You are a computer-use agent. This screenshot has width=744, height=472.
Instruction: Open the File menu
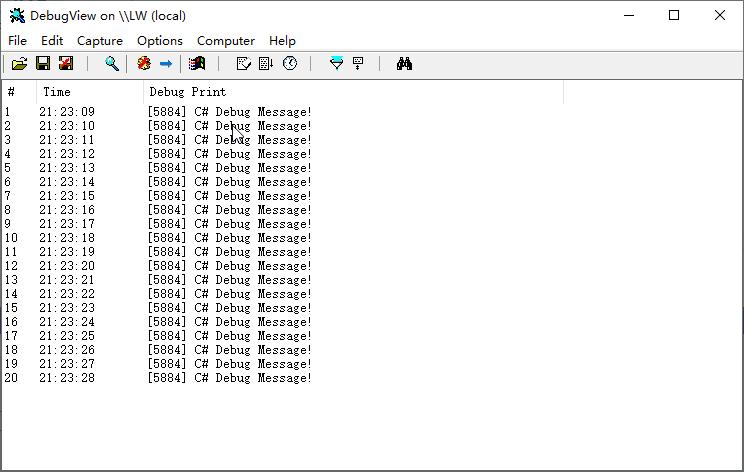pos(18,41)
